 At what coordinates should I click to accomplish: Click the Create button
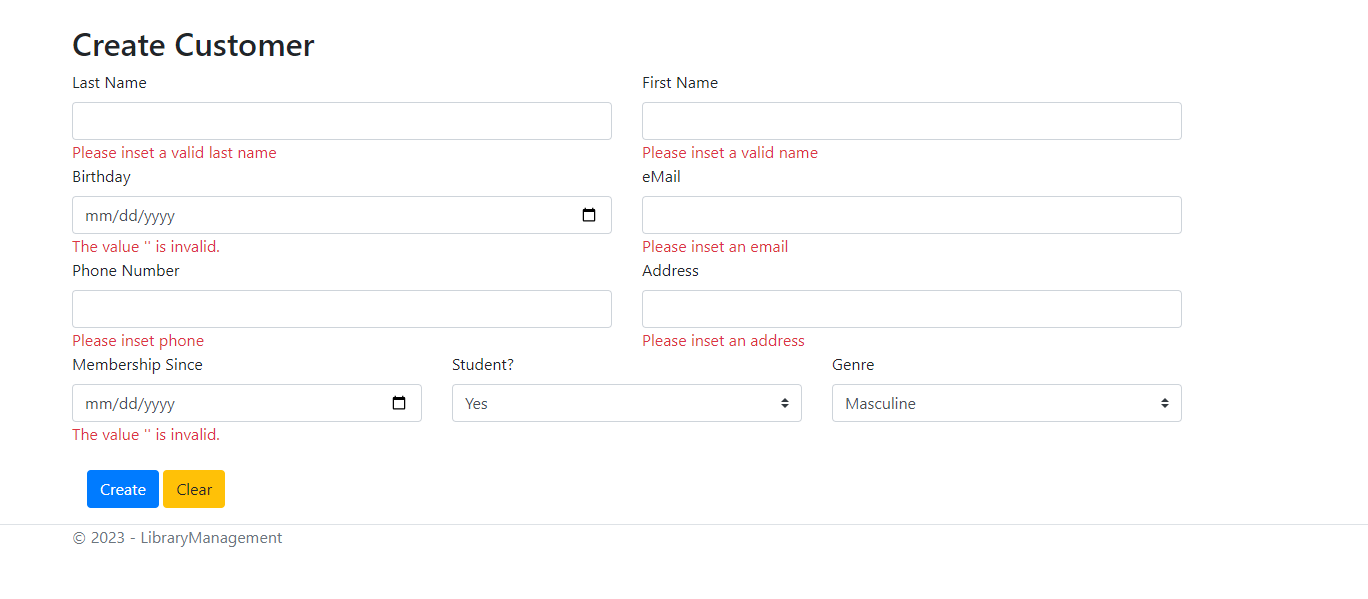(122, 489)
